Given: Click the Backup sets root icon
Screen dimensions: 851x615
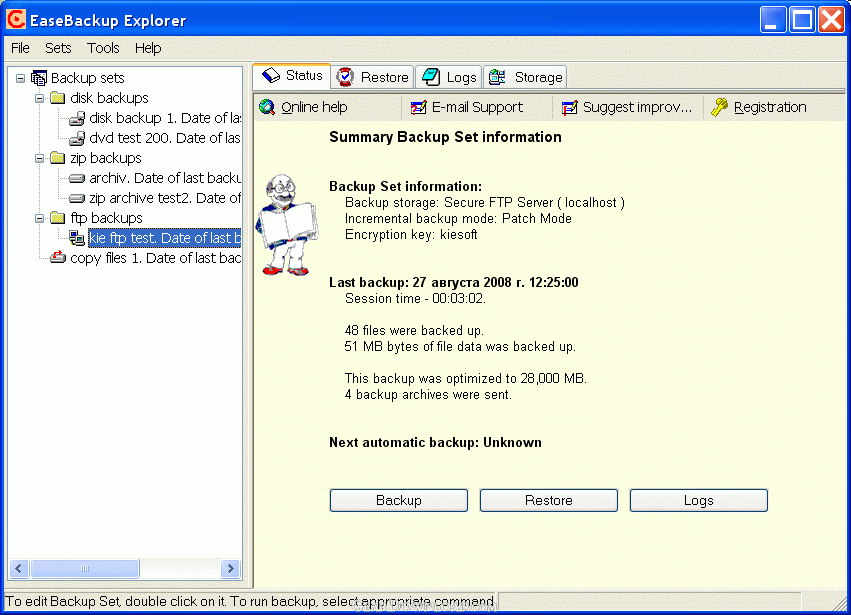Looking at the screenshot, I should click(39, 78).
